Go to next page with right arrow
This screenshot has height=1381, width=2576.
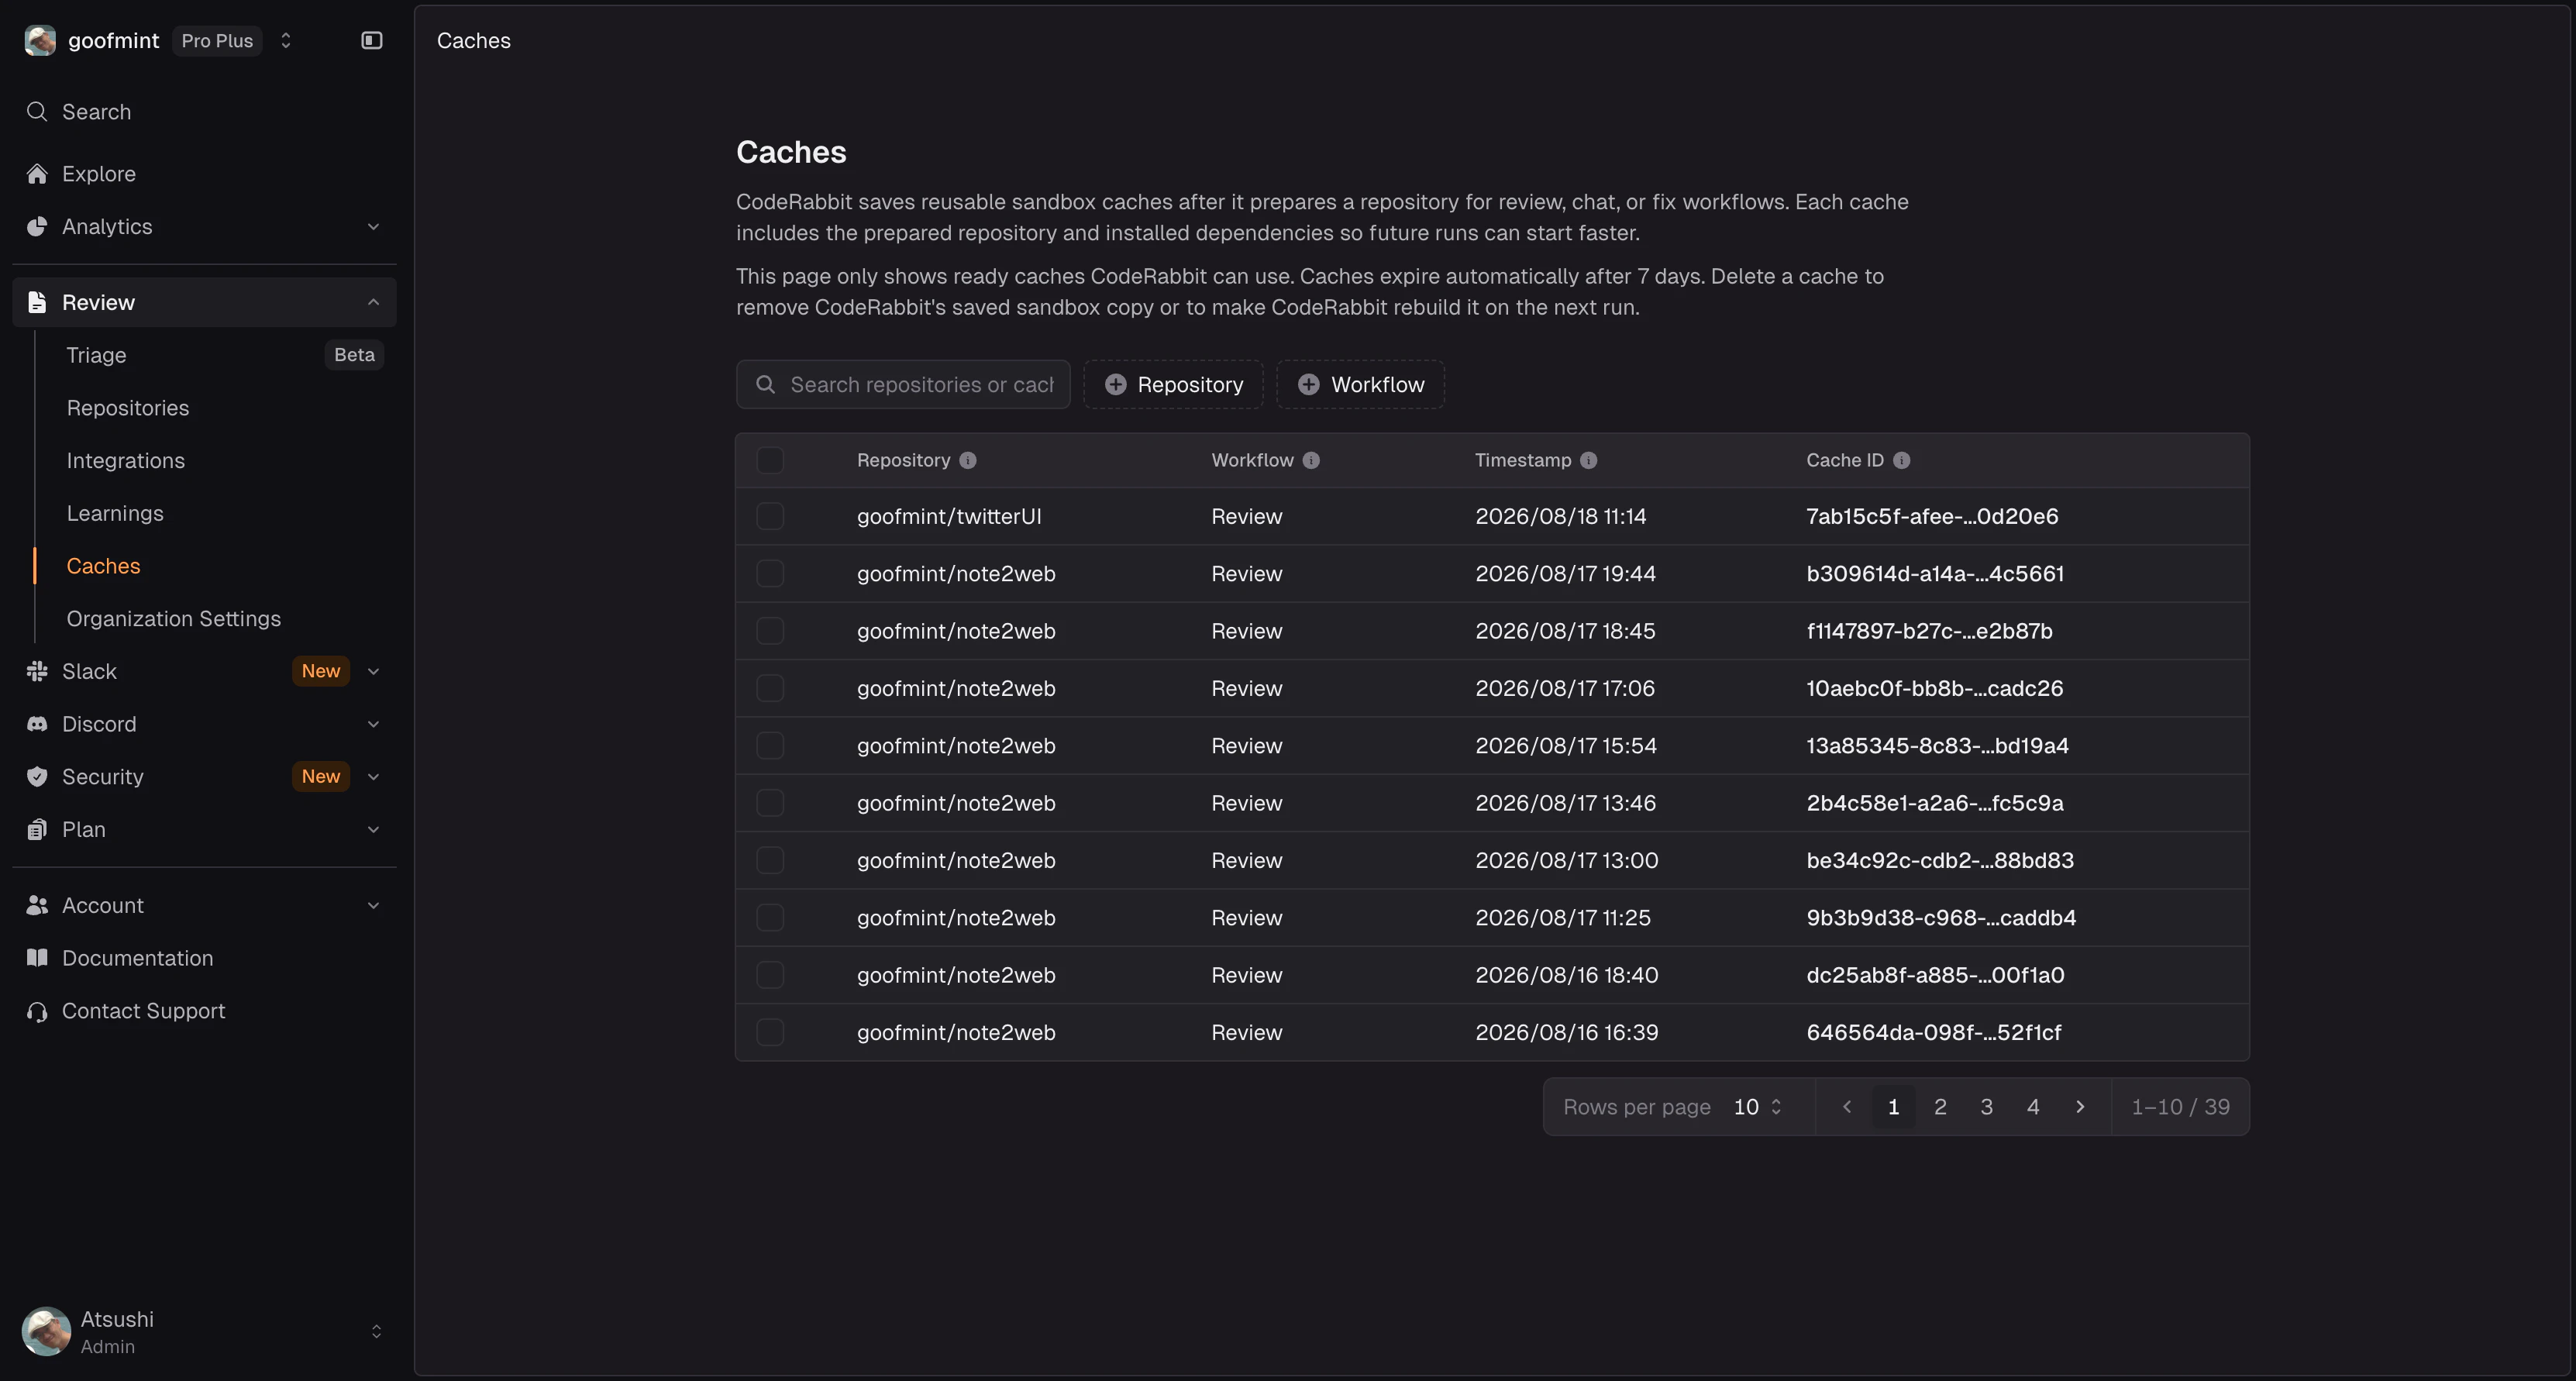click(x=2080, y=1107)
